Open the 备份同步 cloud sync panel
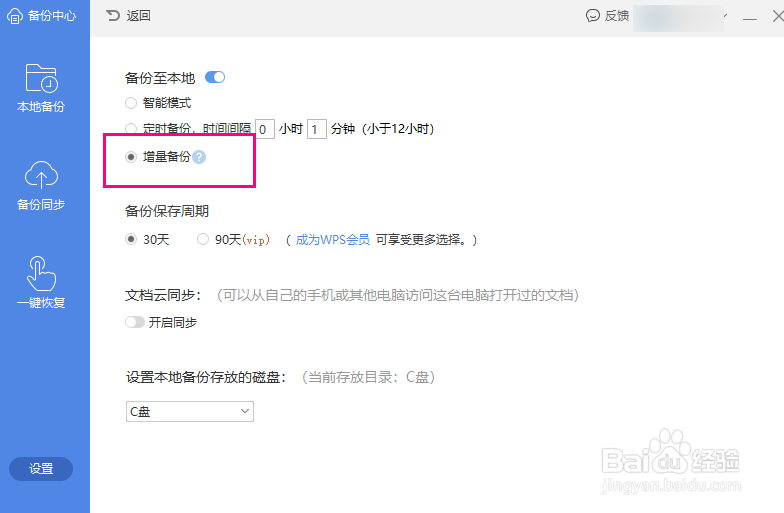 pyautogui.click(x=41, y=186)
